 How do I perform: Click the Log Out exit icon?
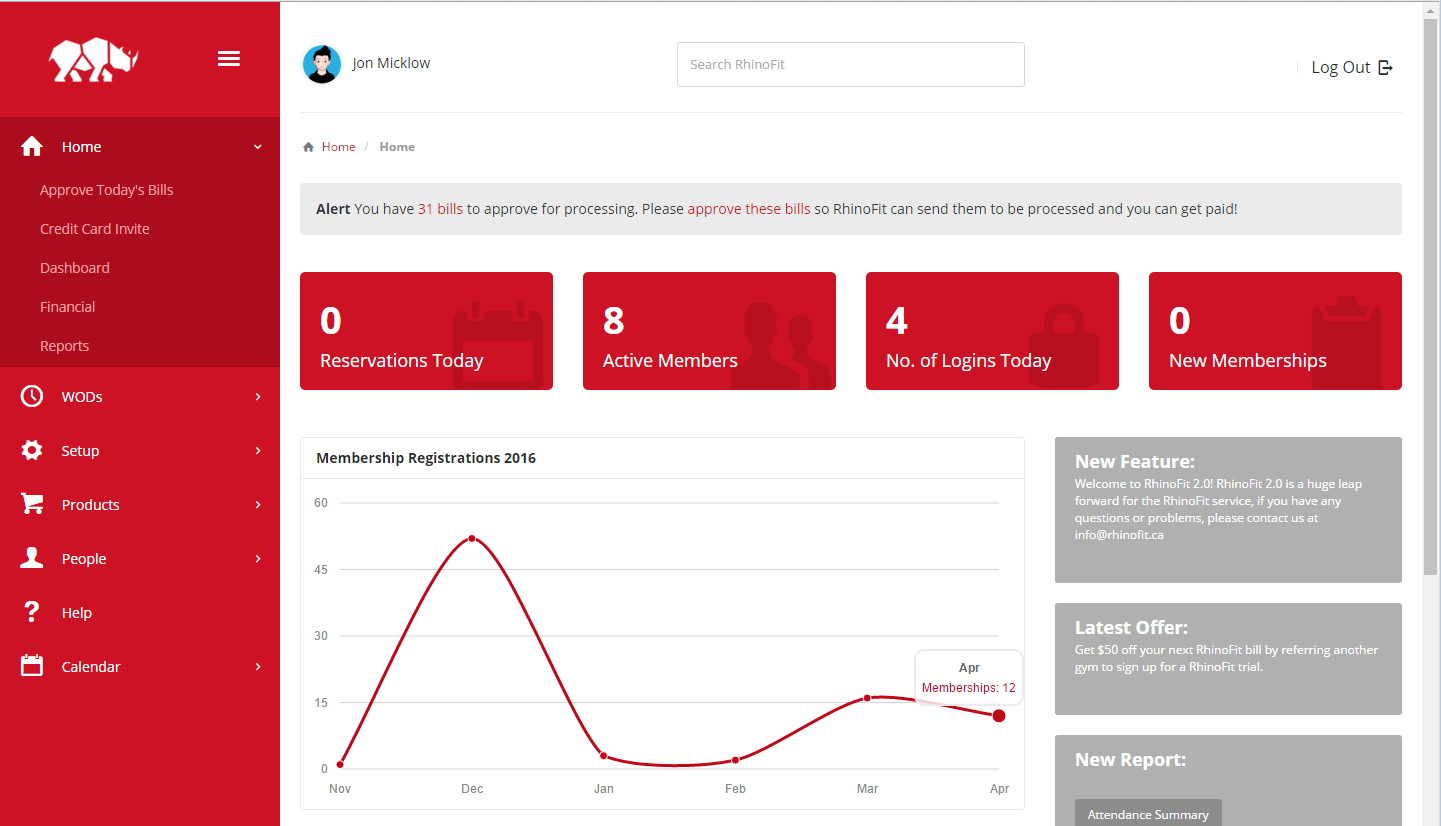1385,67
